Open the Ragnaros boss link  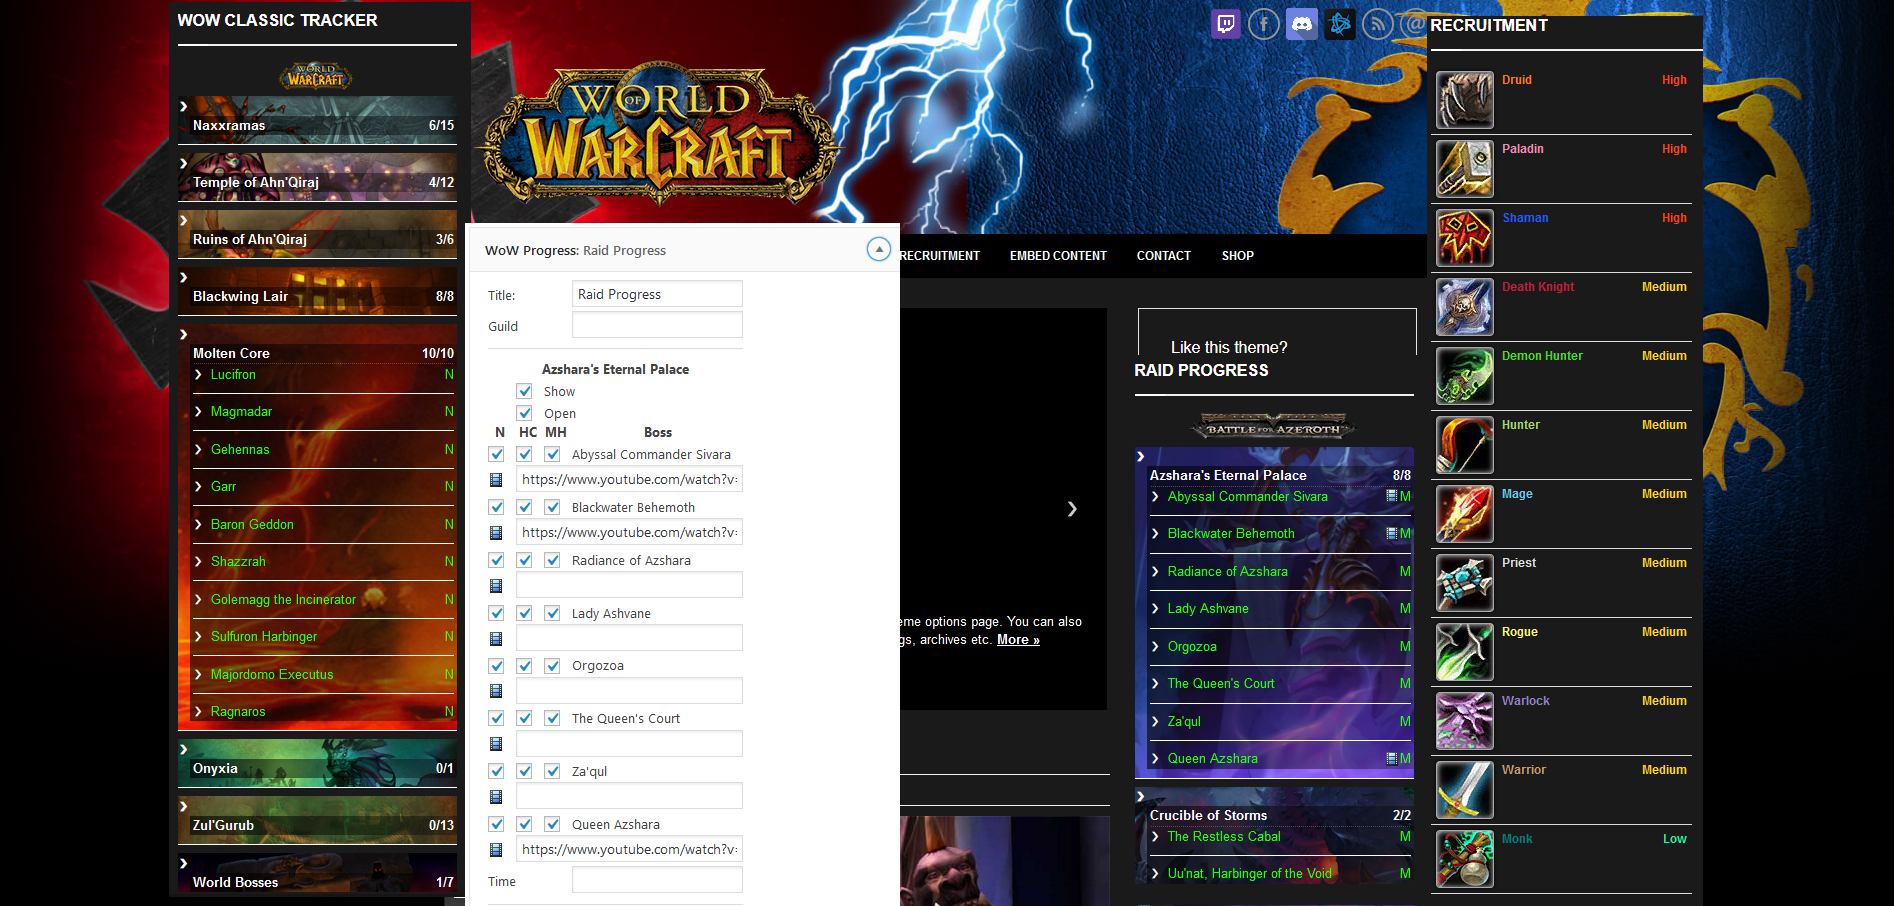click(x=238, y=712)
